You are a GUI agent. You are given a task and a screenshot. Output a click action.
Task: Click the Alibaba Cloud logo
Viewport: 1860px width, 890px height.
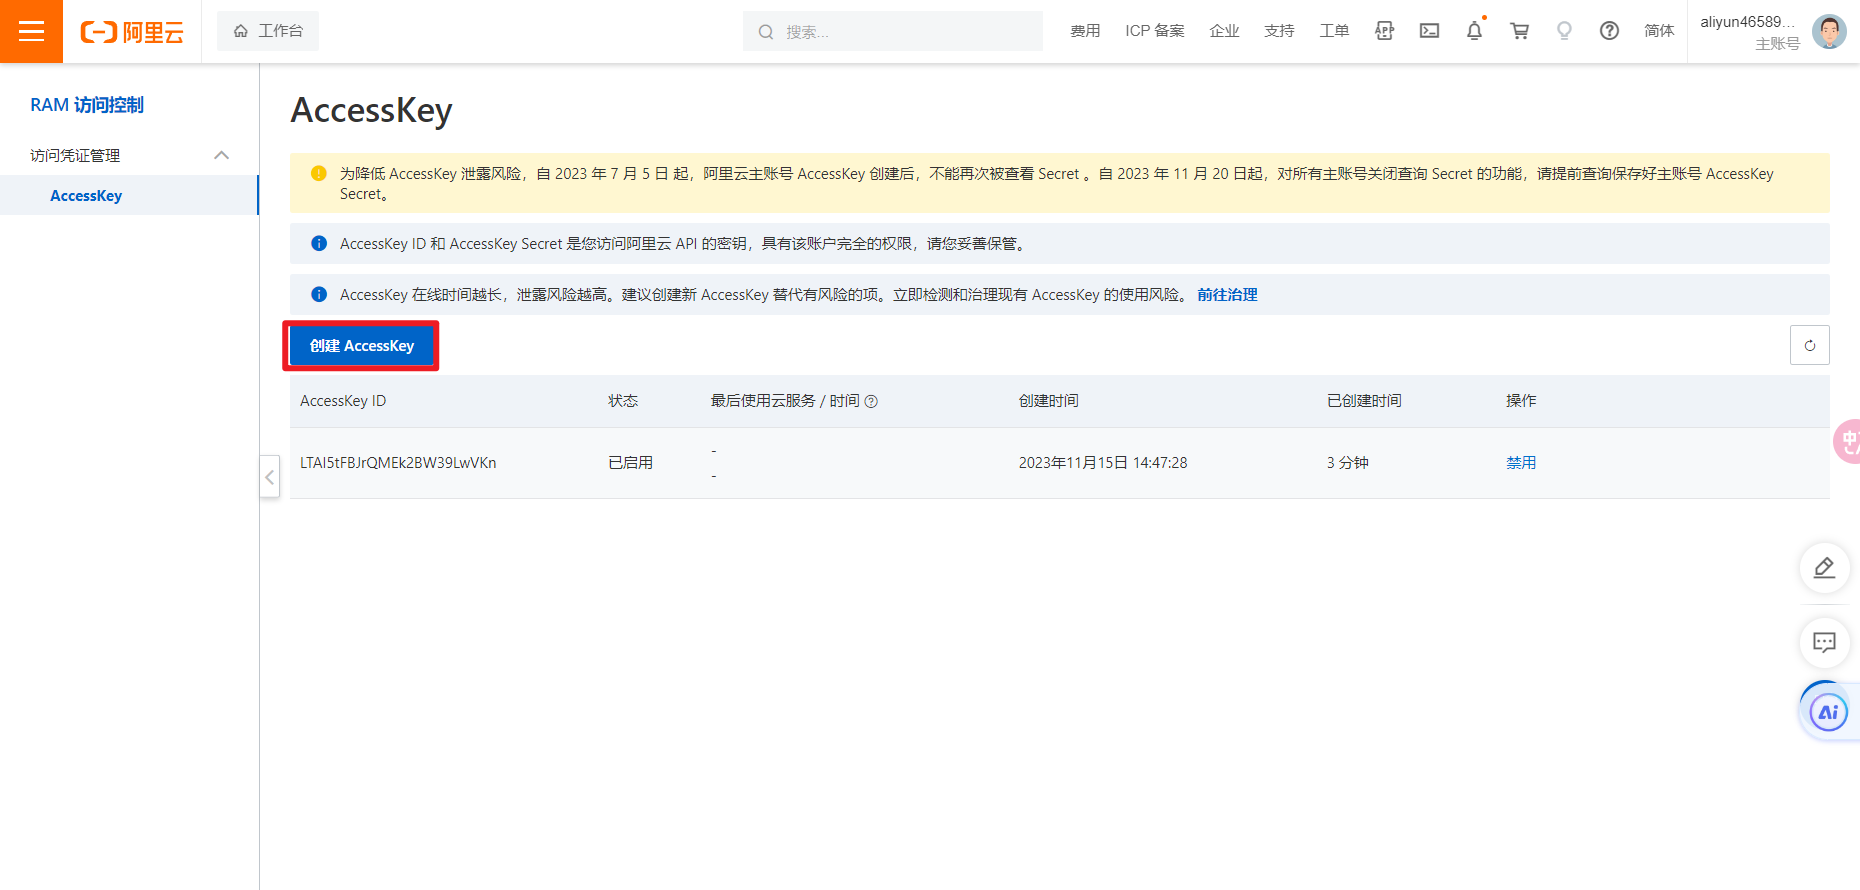click(x=132, y=32)
